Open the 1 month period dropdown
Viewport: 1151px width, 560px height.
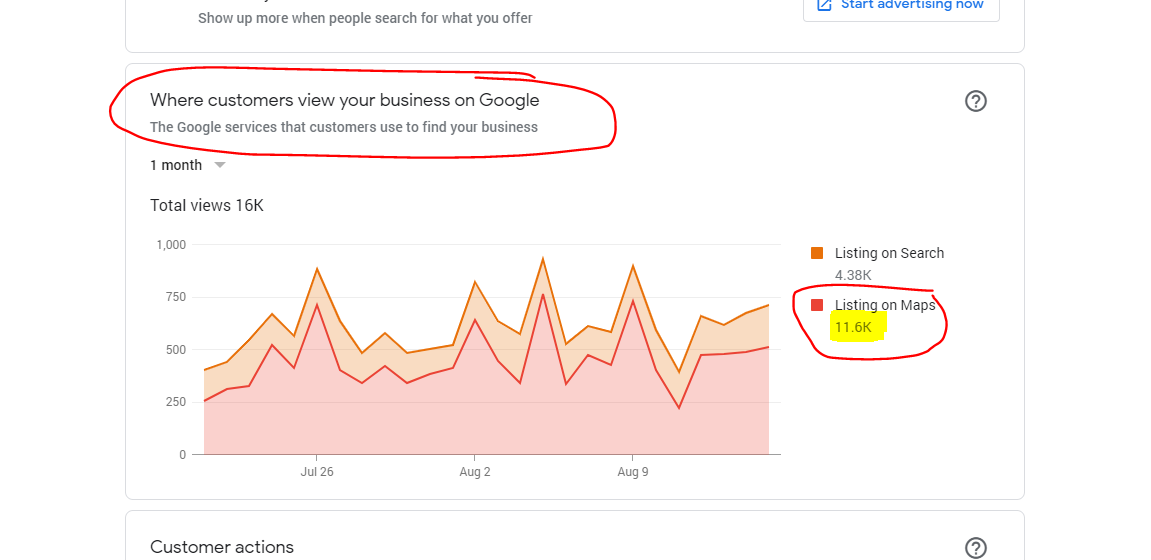pos(177,165)
